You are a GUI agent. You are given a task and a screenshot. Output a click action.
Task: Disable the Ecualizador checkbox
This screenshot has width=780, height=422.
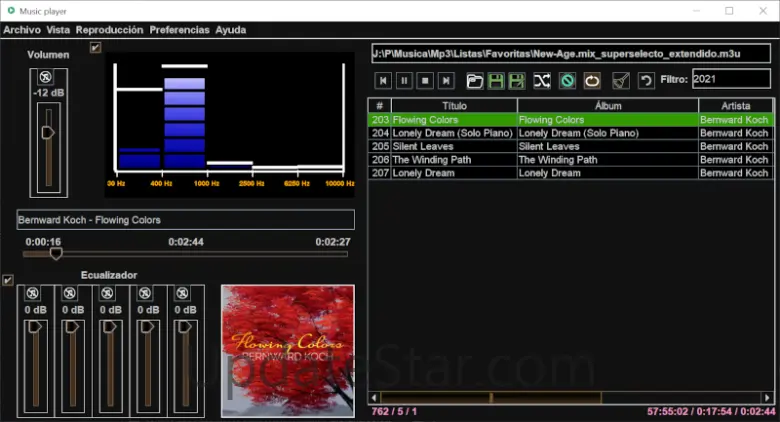tap(8, 280)
